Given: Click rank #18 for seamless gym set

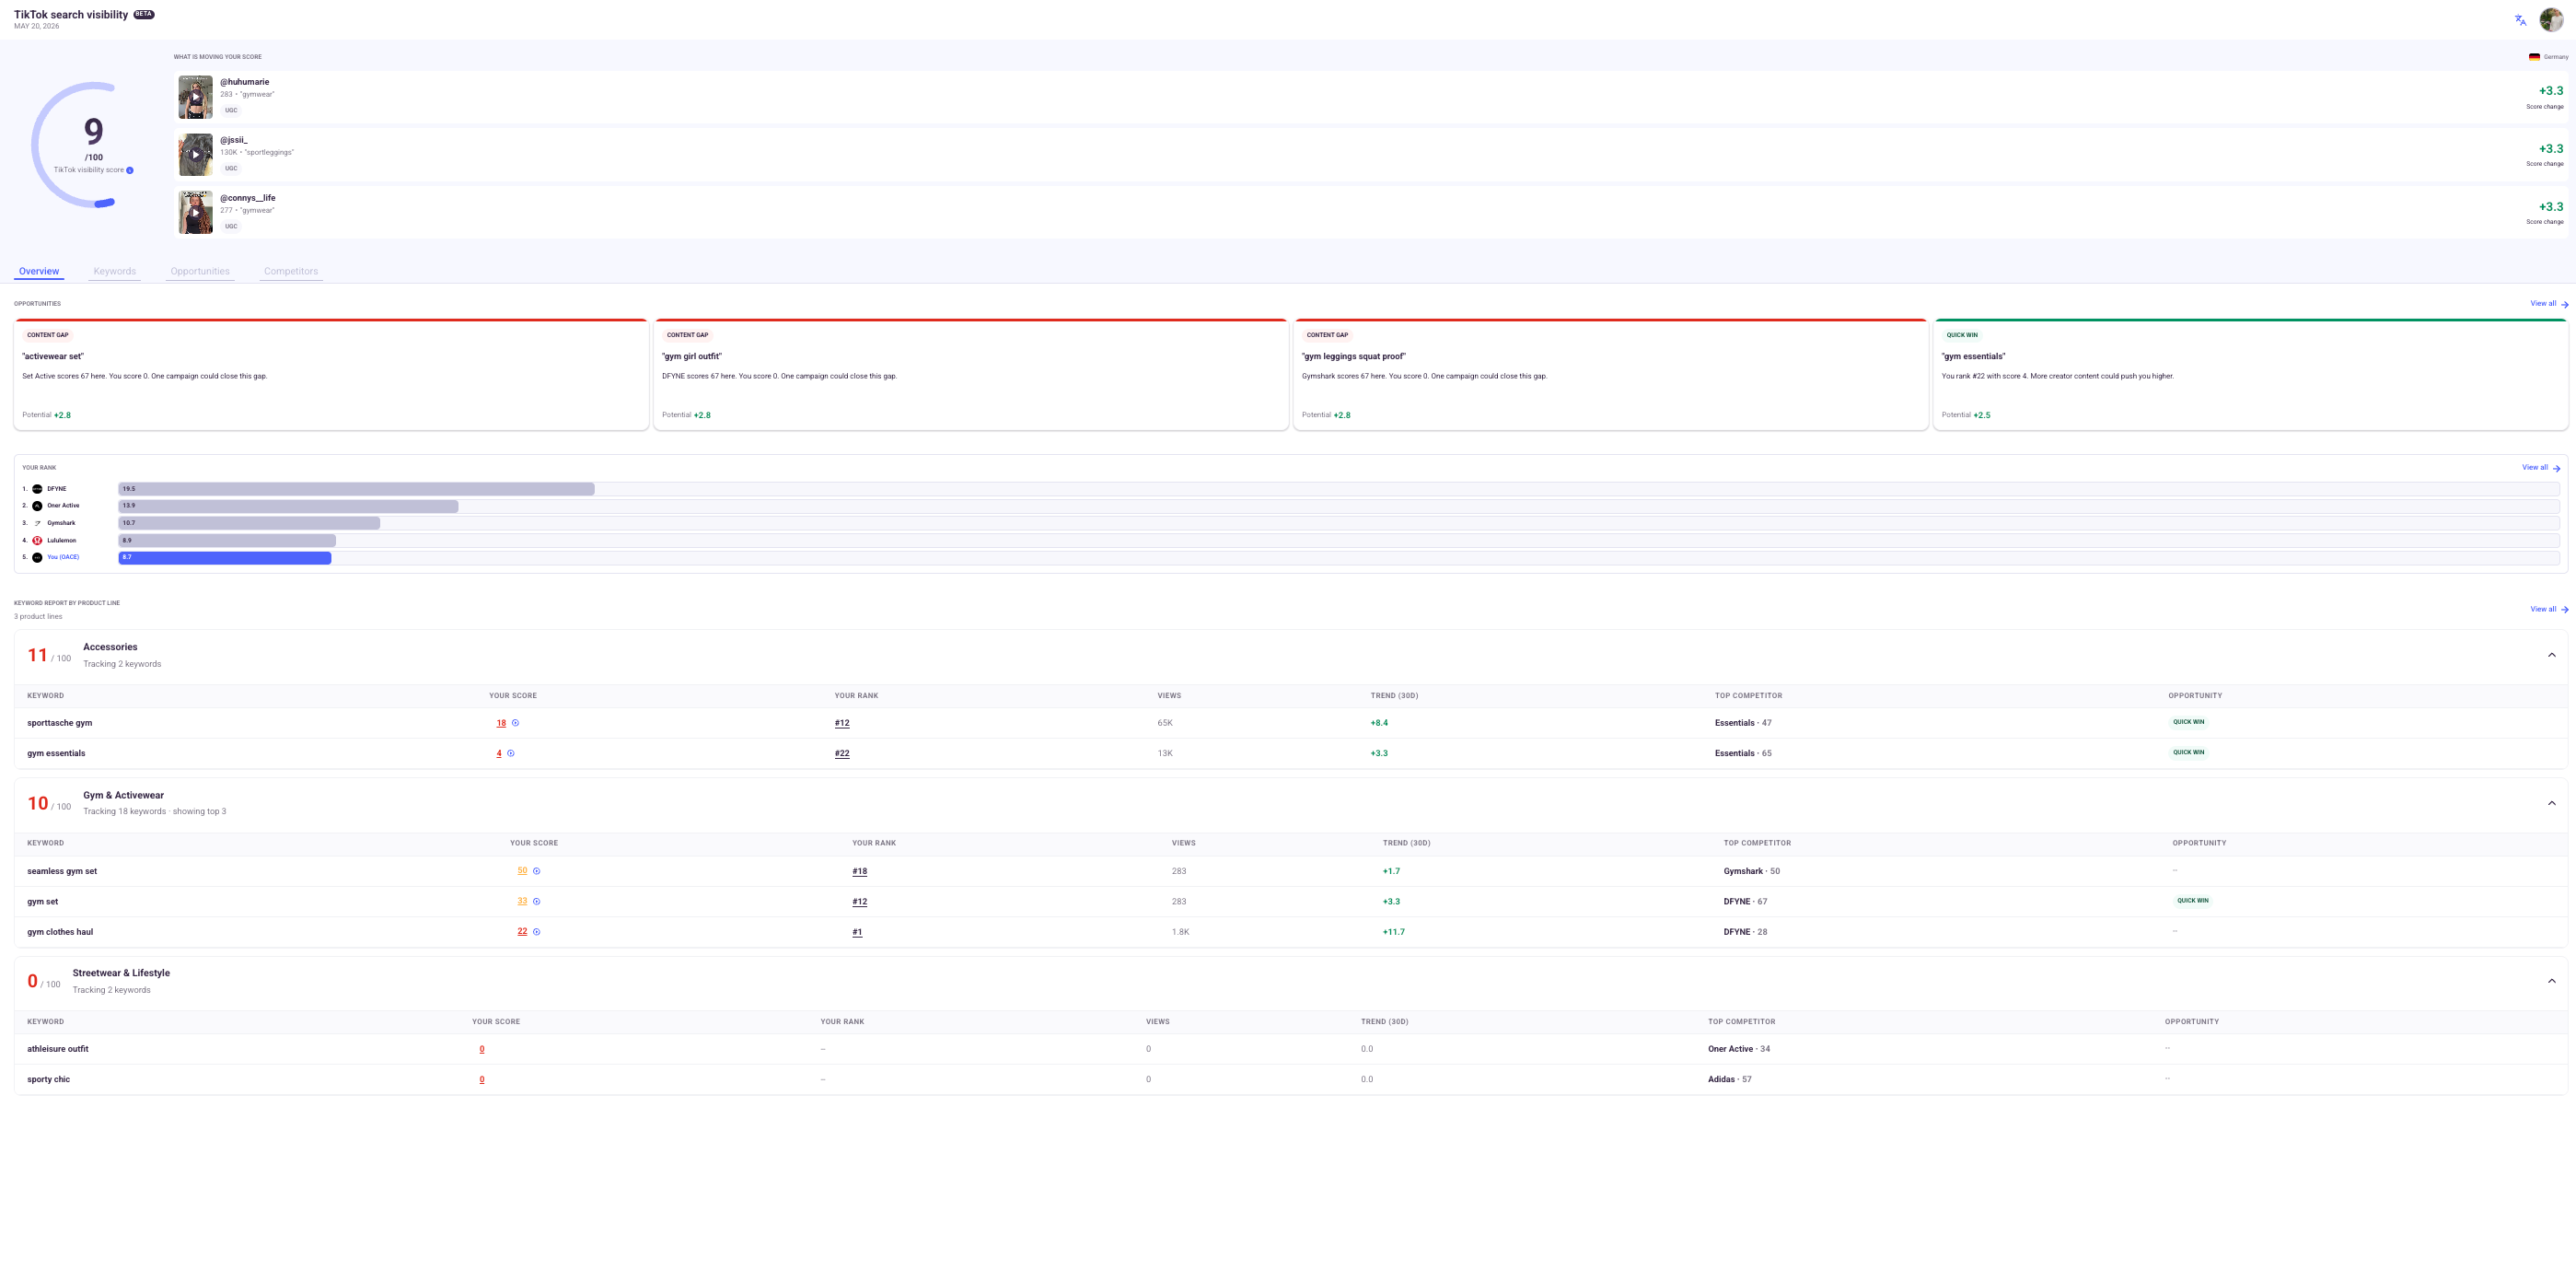Looking at the screenshot, I should point(860,871).
